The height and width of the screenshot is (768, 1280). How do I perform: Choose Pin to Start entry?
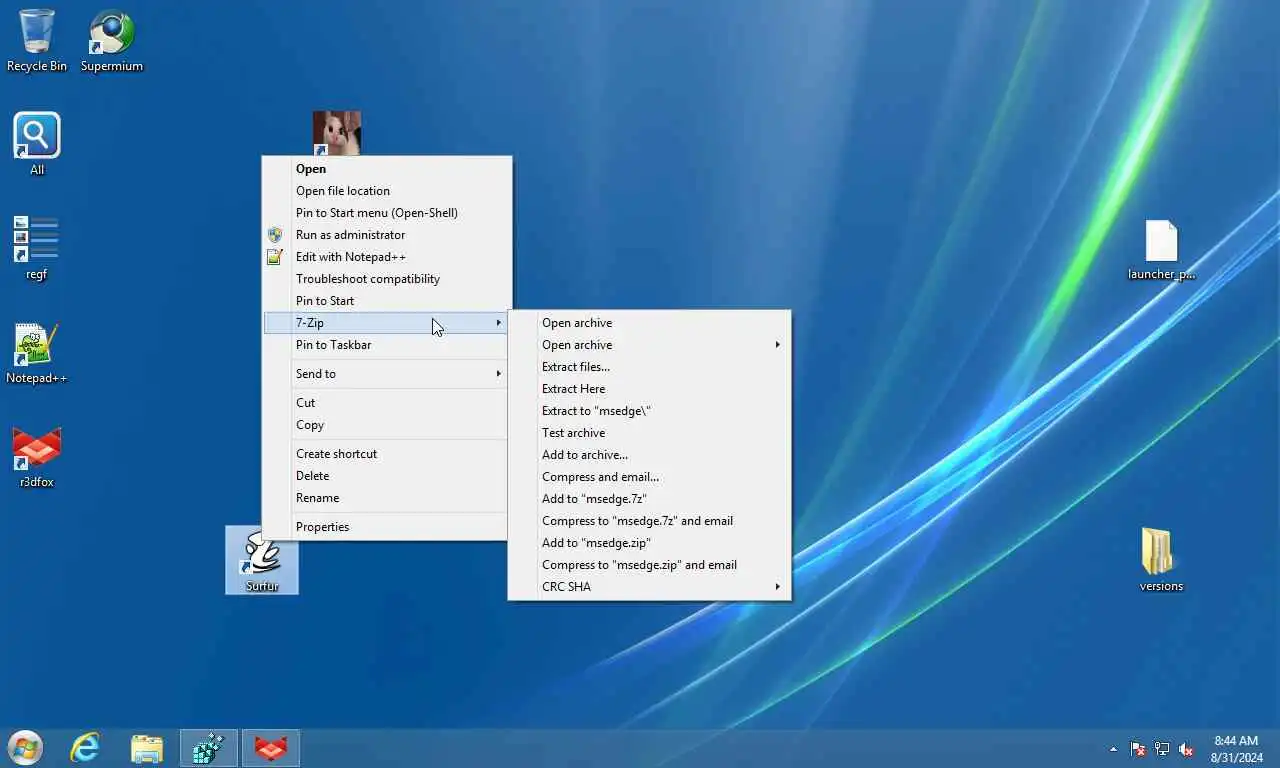[386, 301]
